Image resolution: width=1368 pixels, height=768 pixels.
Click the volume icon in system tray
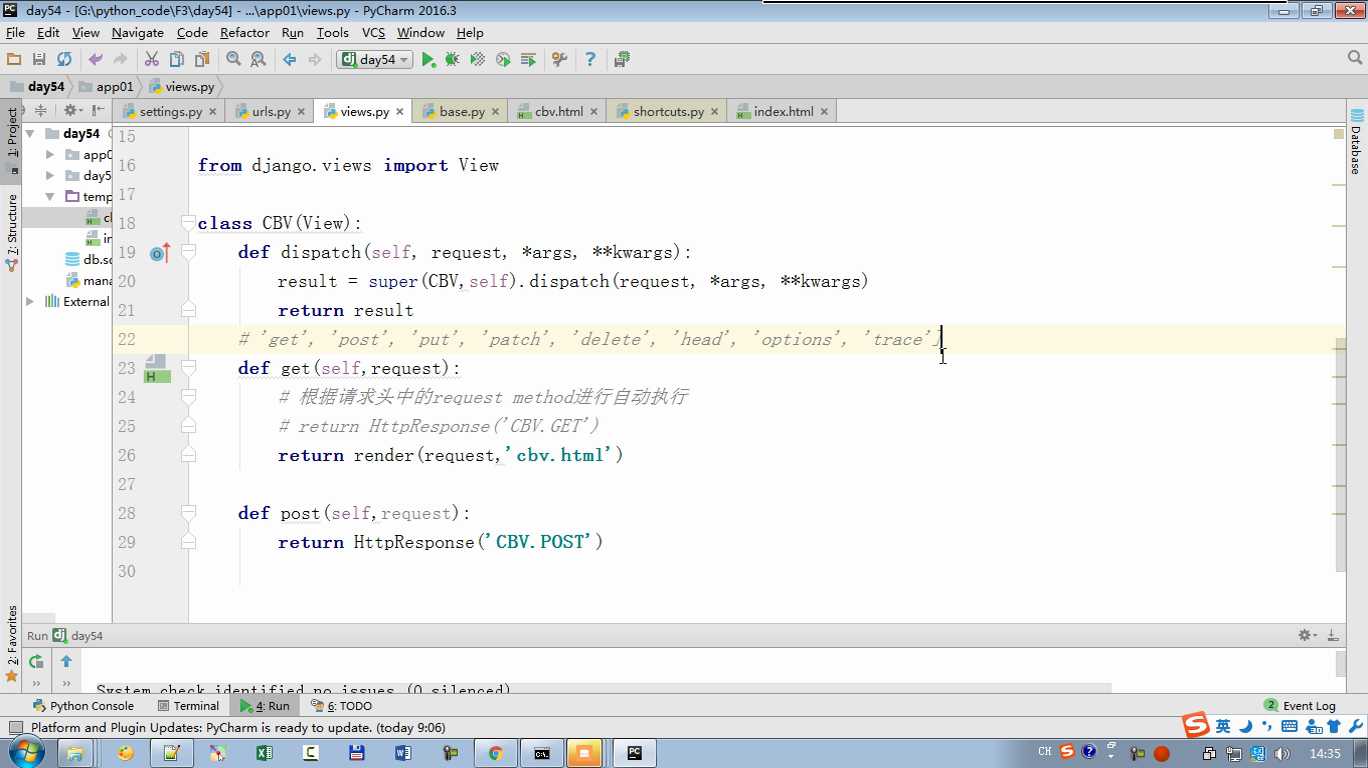pos(1283,753)
